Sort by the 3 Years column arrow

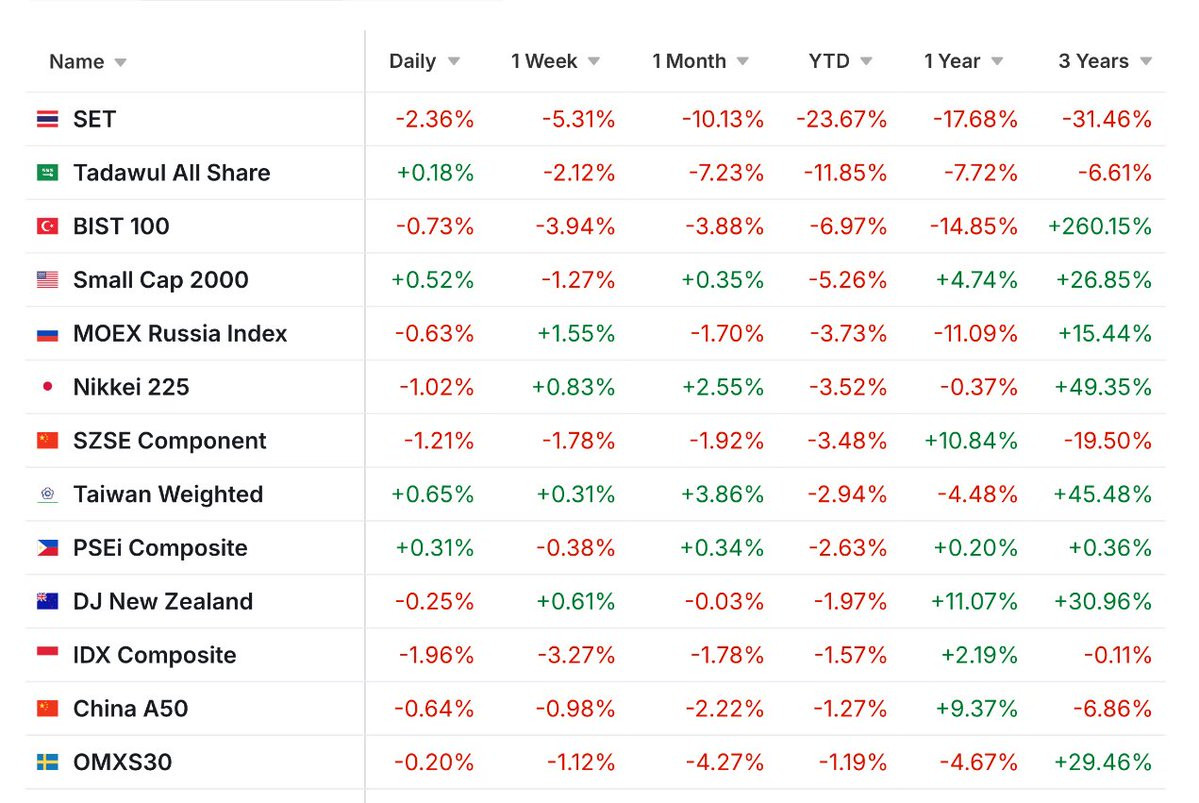(1145, 61)
